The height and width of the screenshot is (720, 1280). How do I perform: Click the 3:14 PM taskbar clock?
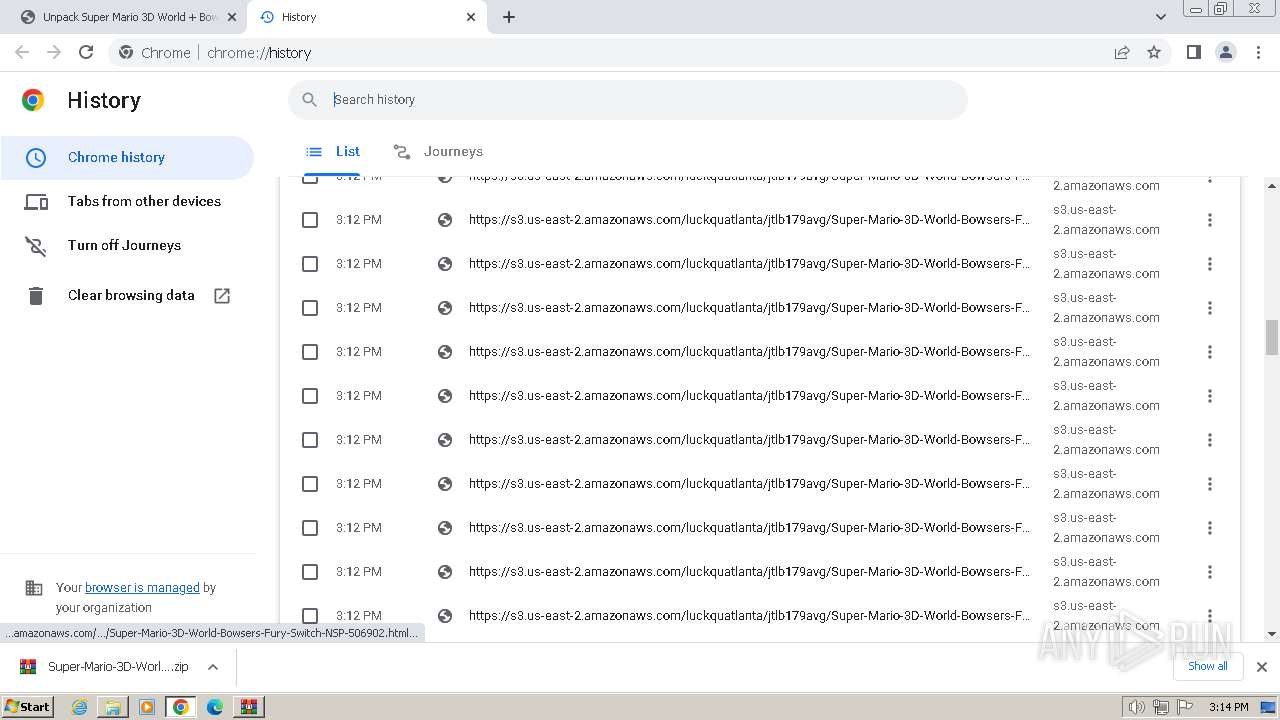coord(1228,707)
